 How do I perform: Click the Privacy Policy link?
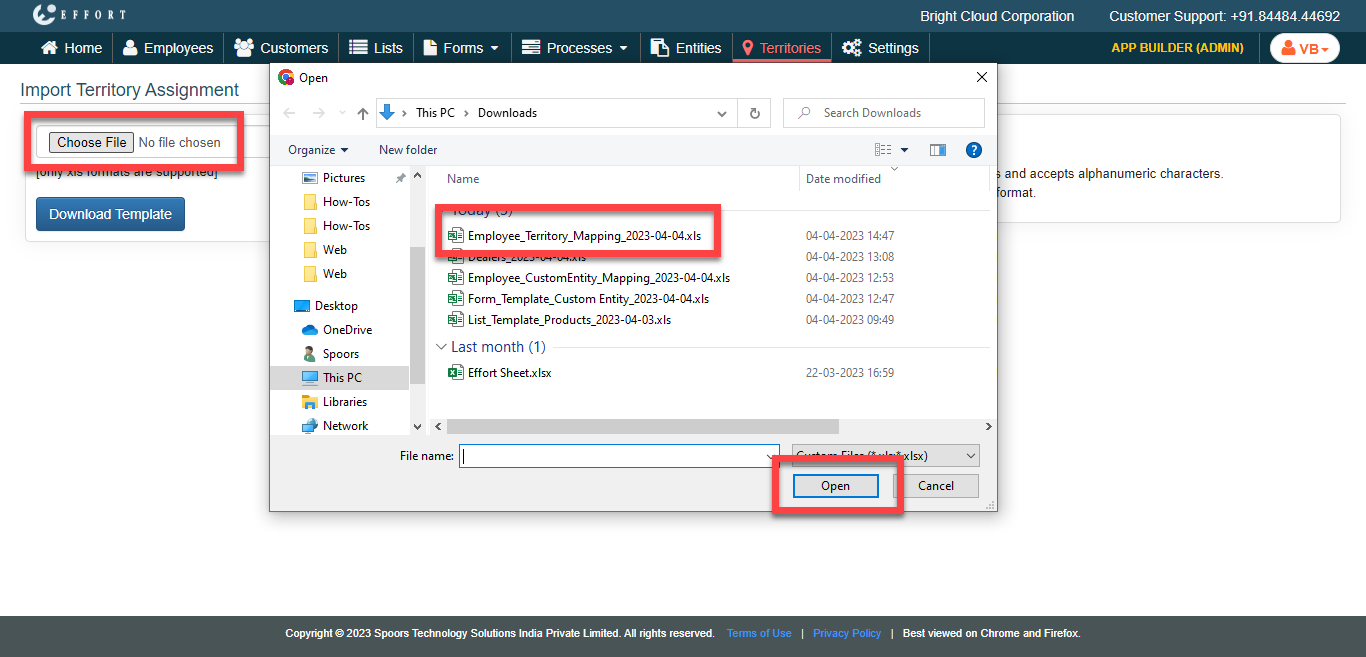(846, 633)
